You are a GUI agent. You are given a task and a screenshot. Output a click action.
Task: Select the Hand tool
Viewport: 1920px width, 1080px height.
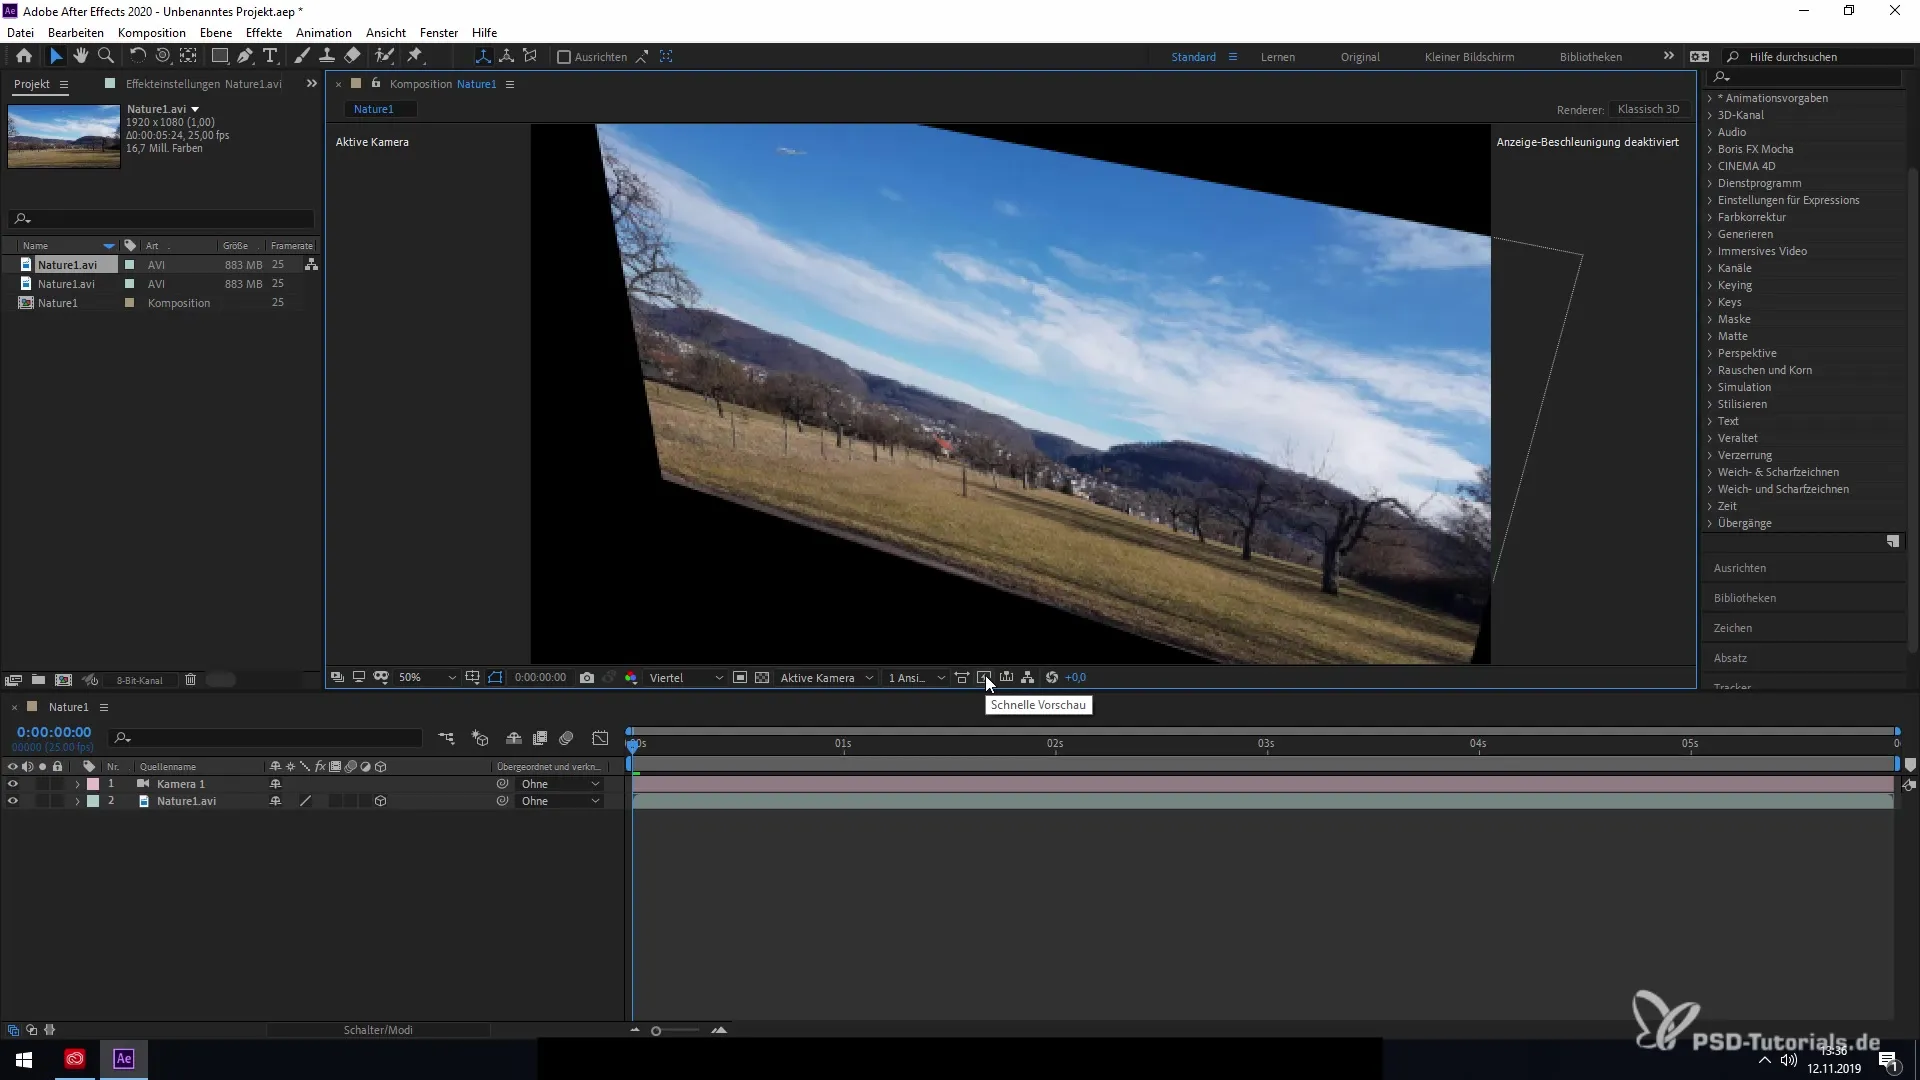[81, 56]
